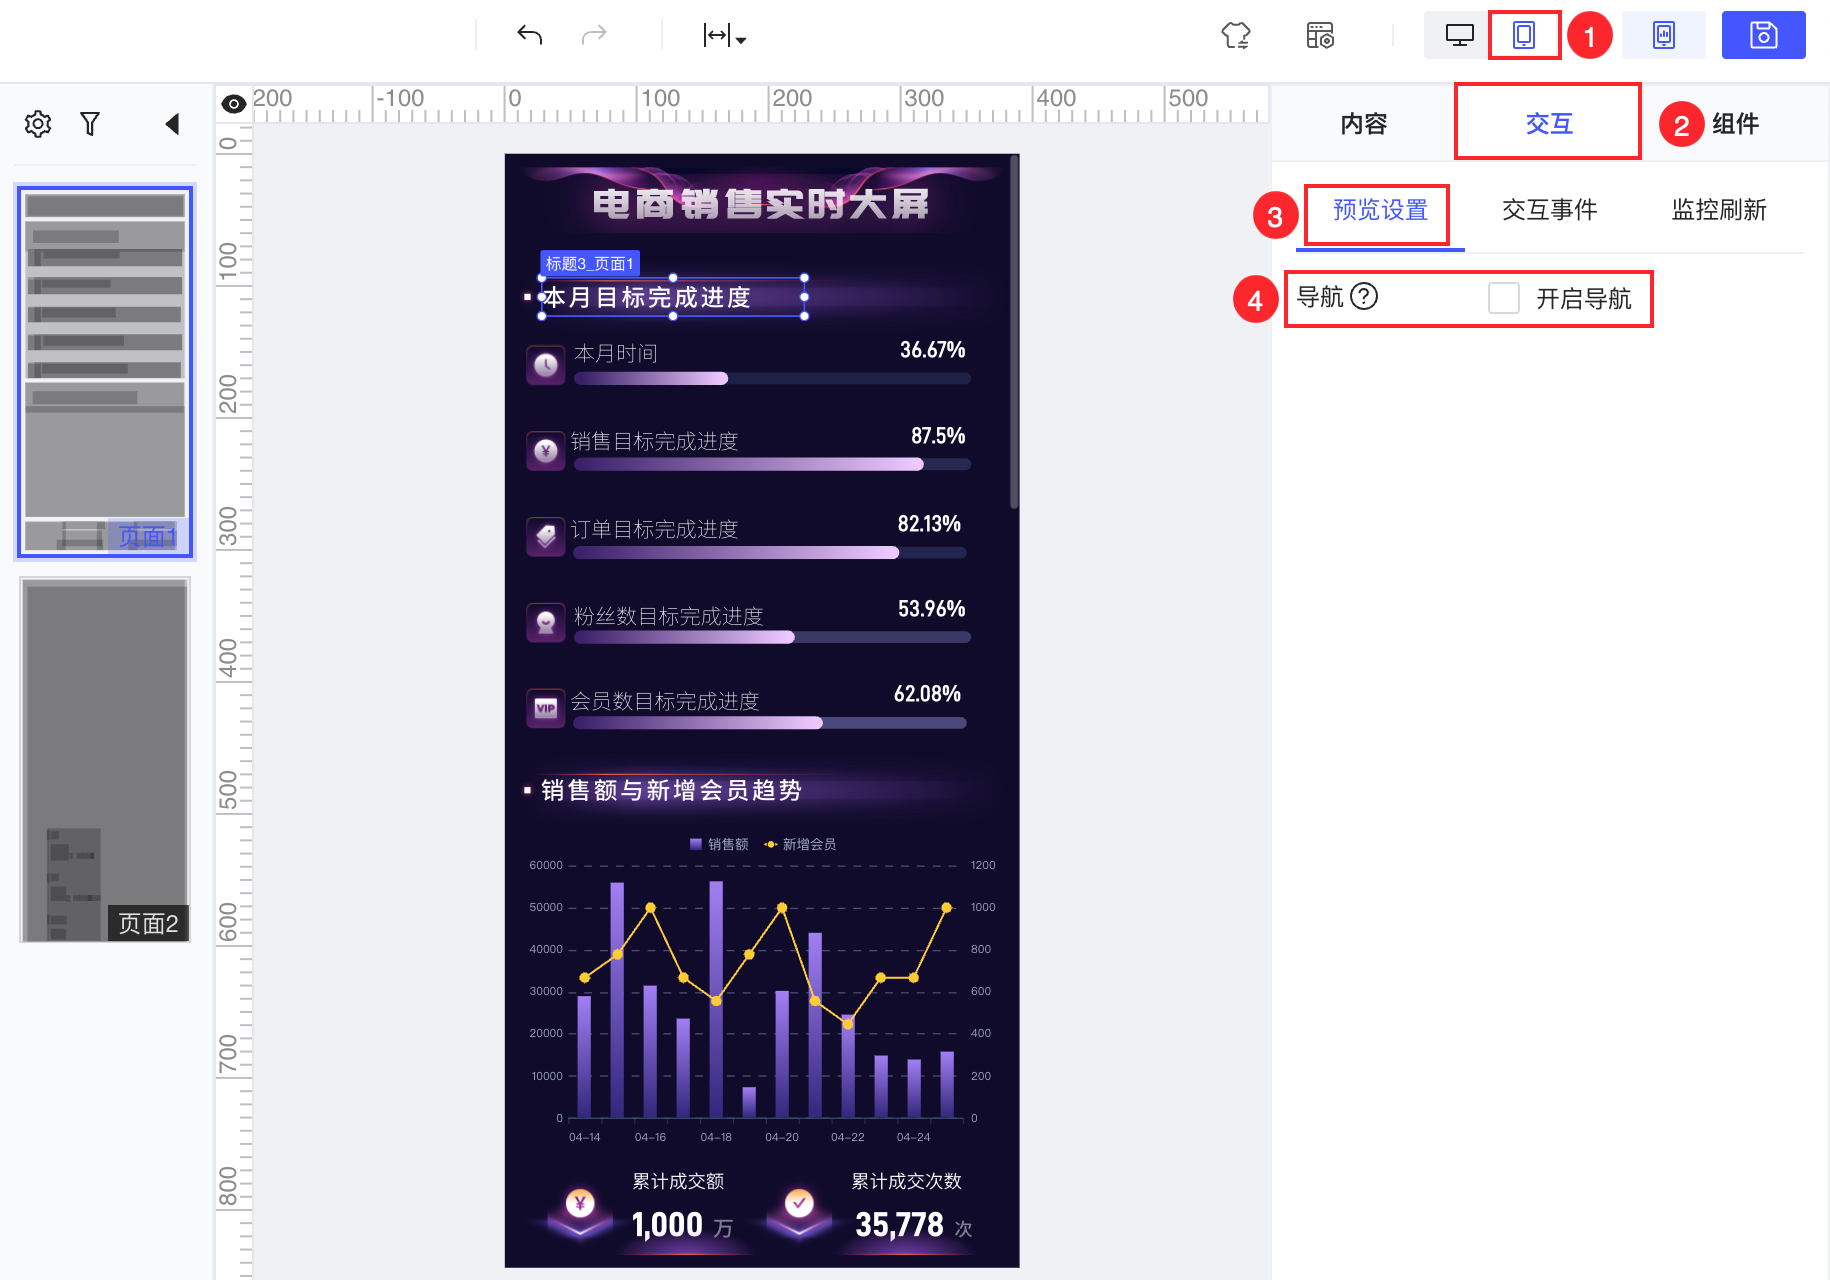Click the blue save icon

(x=1763, y=35)
